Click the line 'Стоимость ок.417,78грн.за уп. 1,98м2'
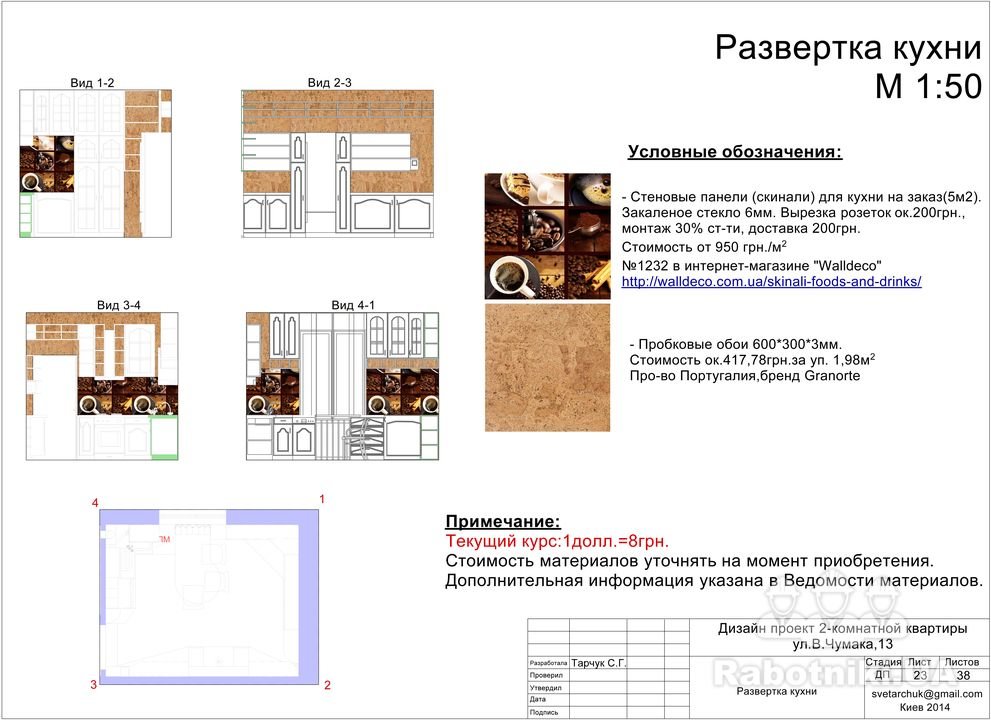 point(752,360)
